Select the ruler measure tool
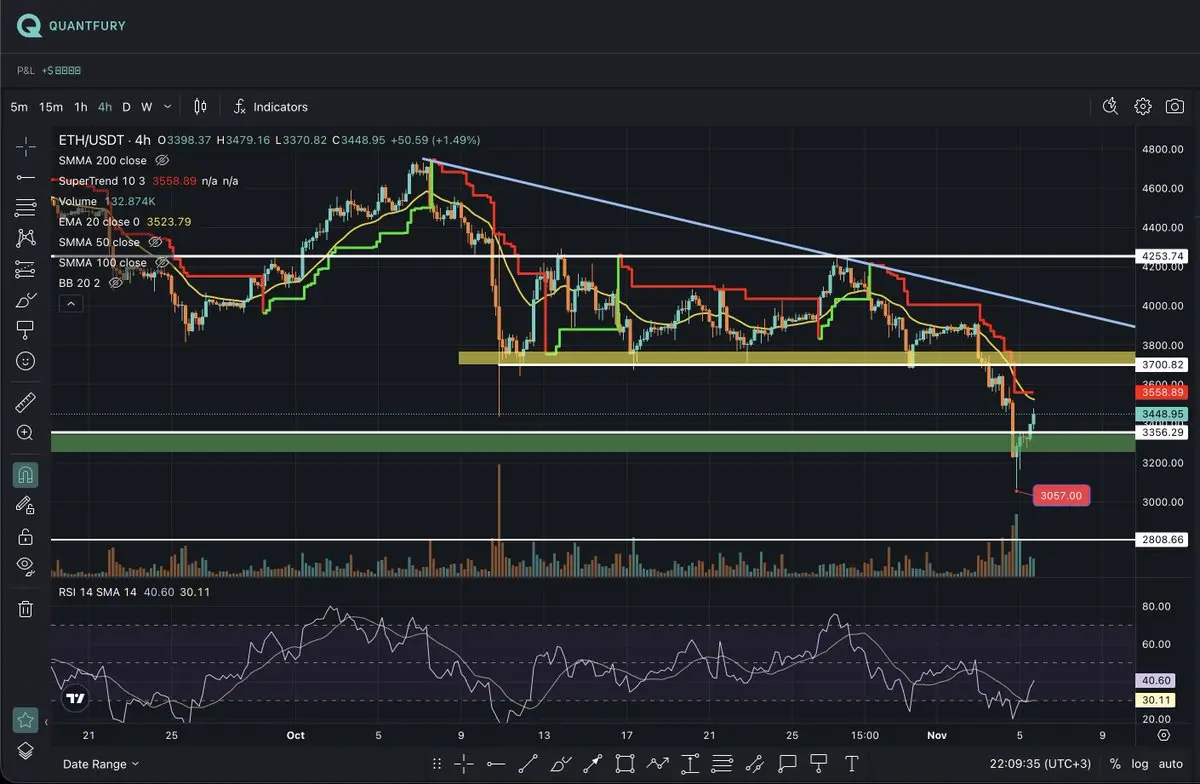1200x784 pixels. [25, 403]
